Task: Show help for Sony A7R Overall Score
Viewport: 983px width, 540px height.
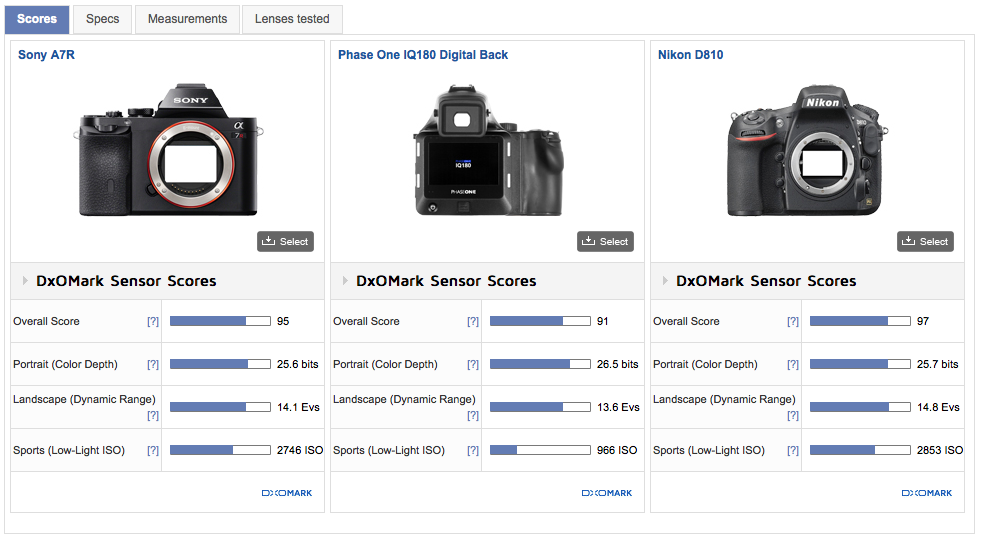Action: [153, 322]
